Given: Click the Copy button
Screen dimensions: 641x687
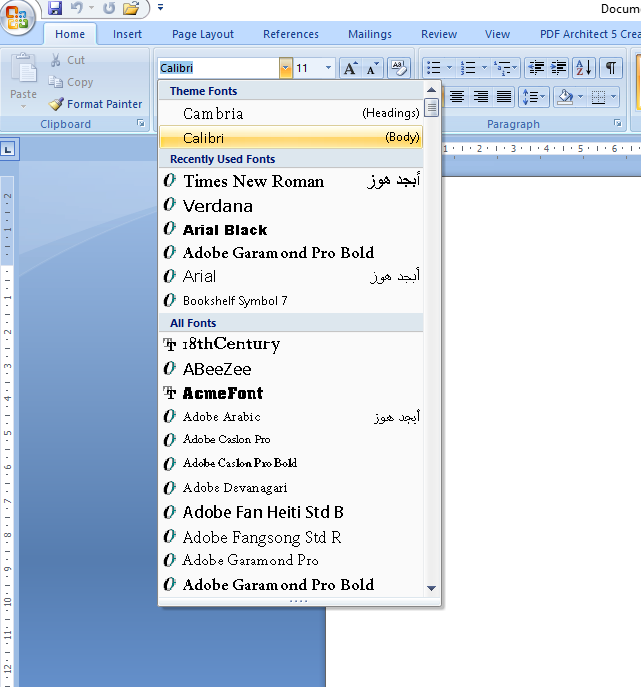Looking at the screenshot, I should coord(71,82).
